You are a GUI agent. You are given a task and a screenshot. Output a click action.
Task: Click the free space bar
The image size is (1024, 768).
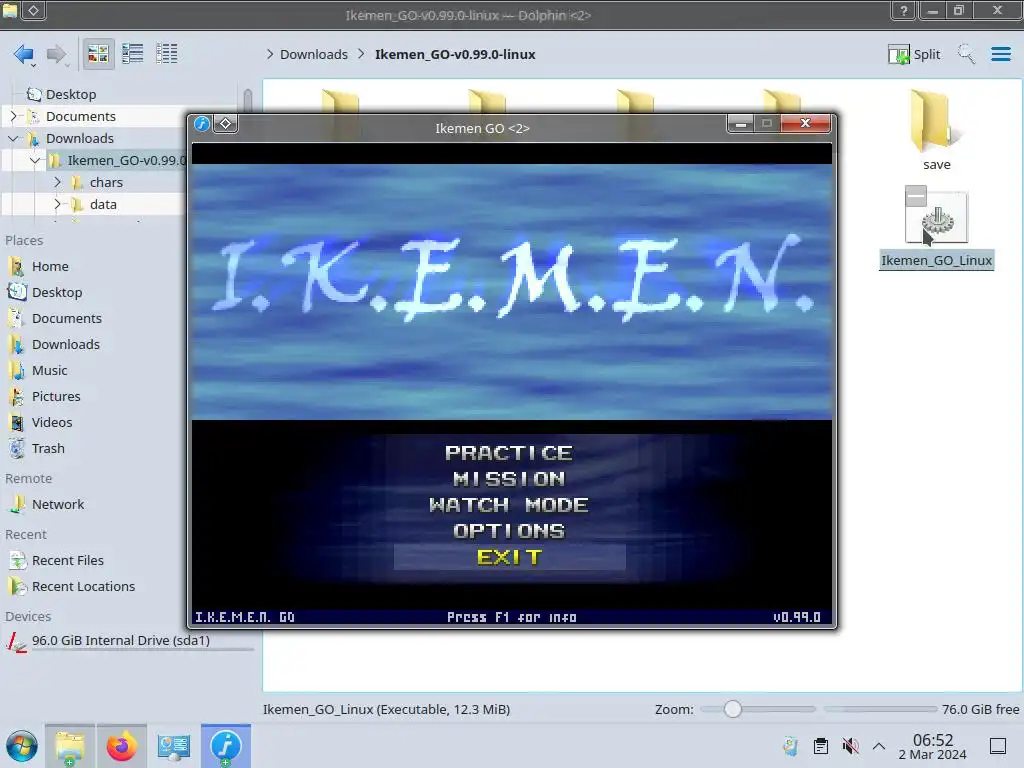pyautogui.click(x=880, y=709)
